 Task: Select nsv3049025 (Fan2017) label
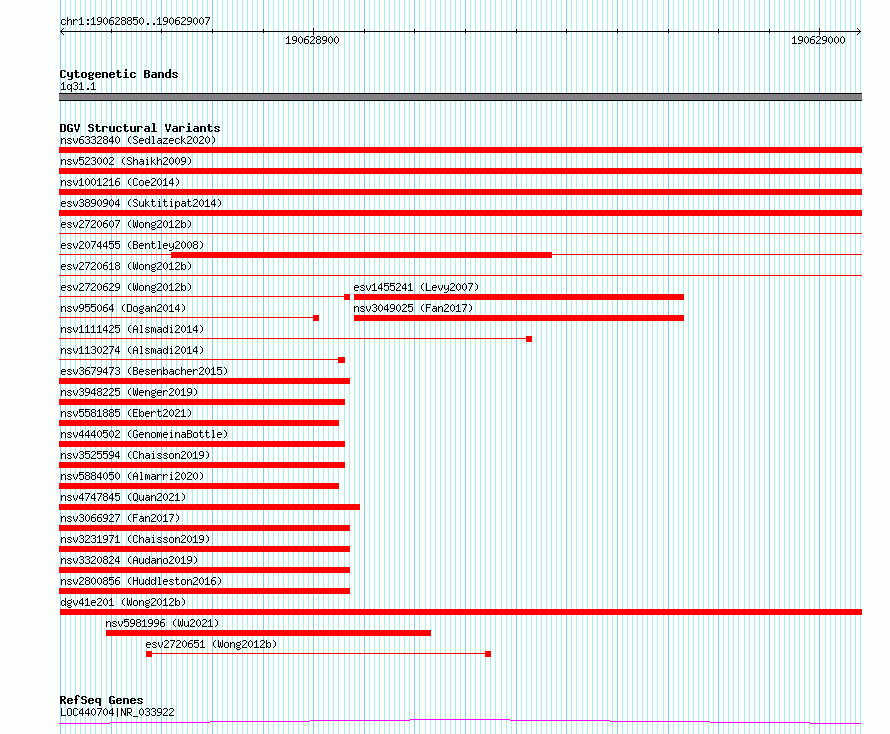tap(413, 308)
